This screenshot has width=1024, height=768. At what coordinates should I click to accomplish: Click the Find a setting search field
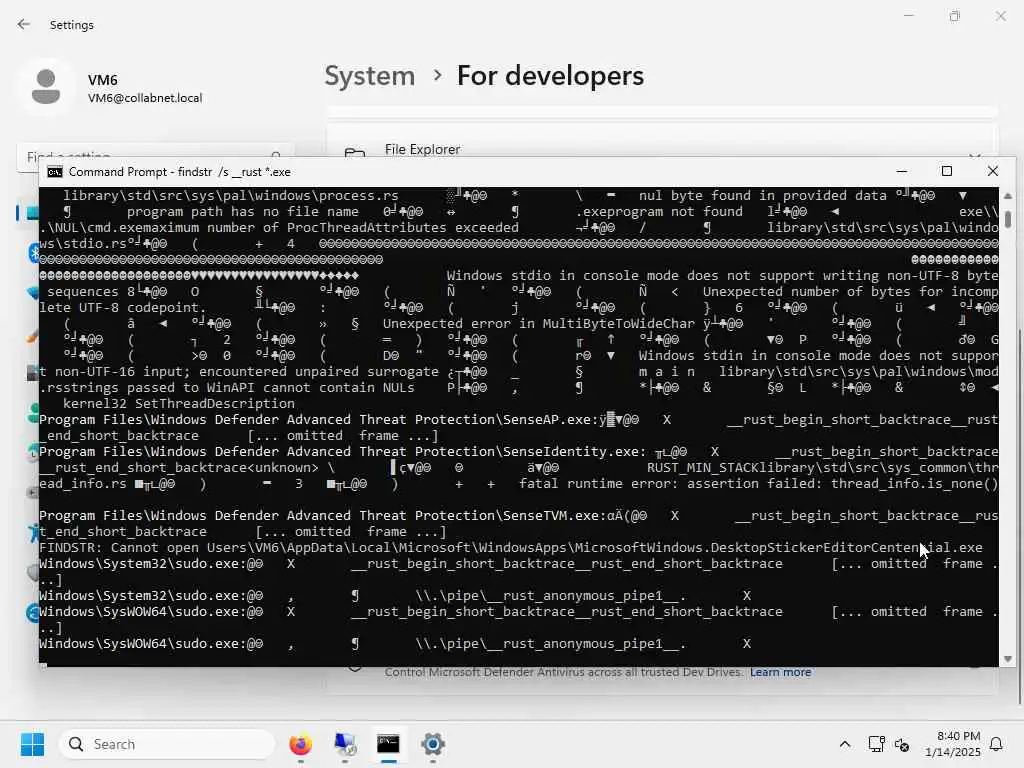[155, 156]
